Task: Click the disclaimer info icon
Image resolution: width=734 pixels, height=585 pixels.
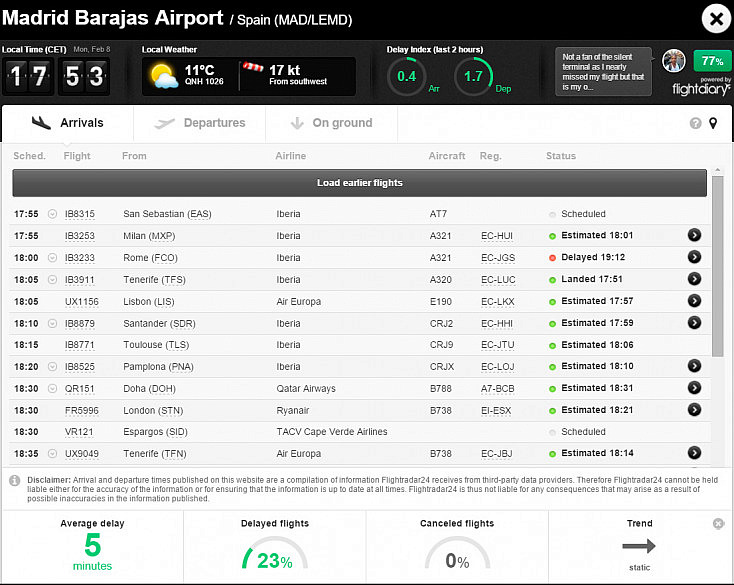Action: (x=15, y=481)
